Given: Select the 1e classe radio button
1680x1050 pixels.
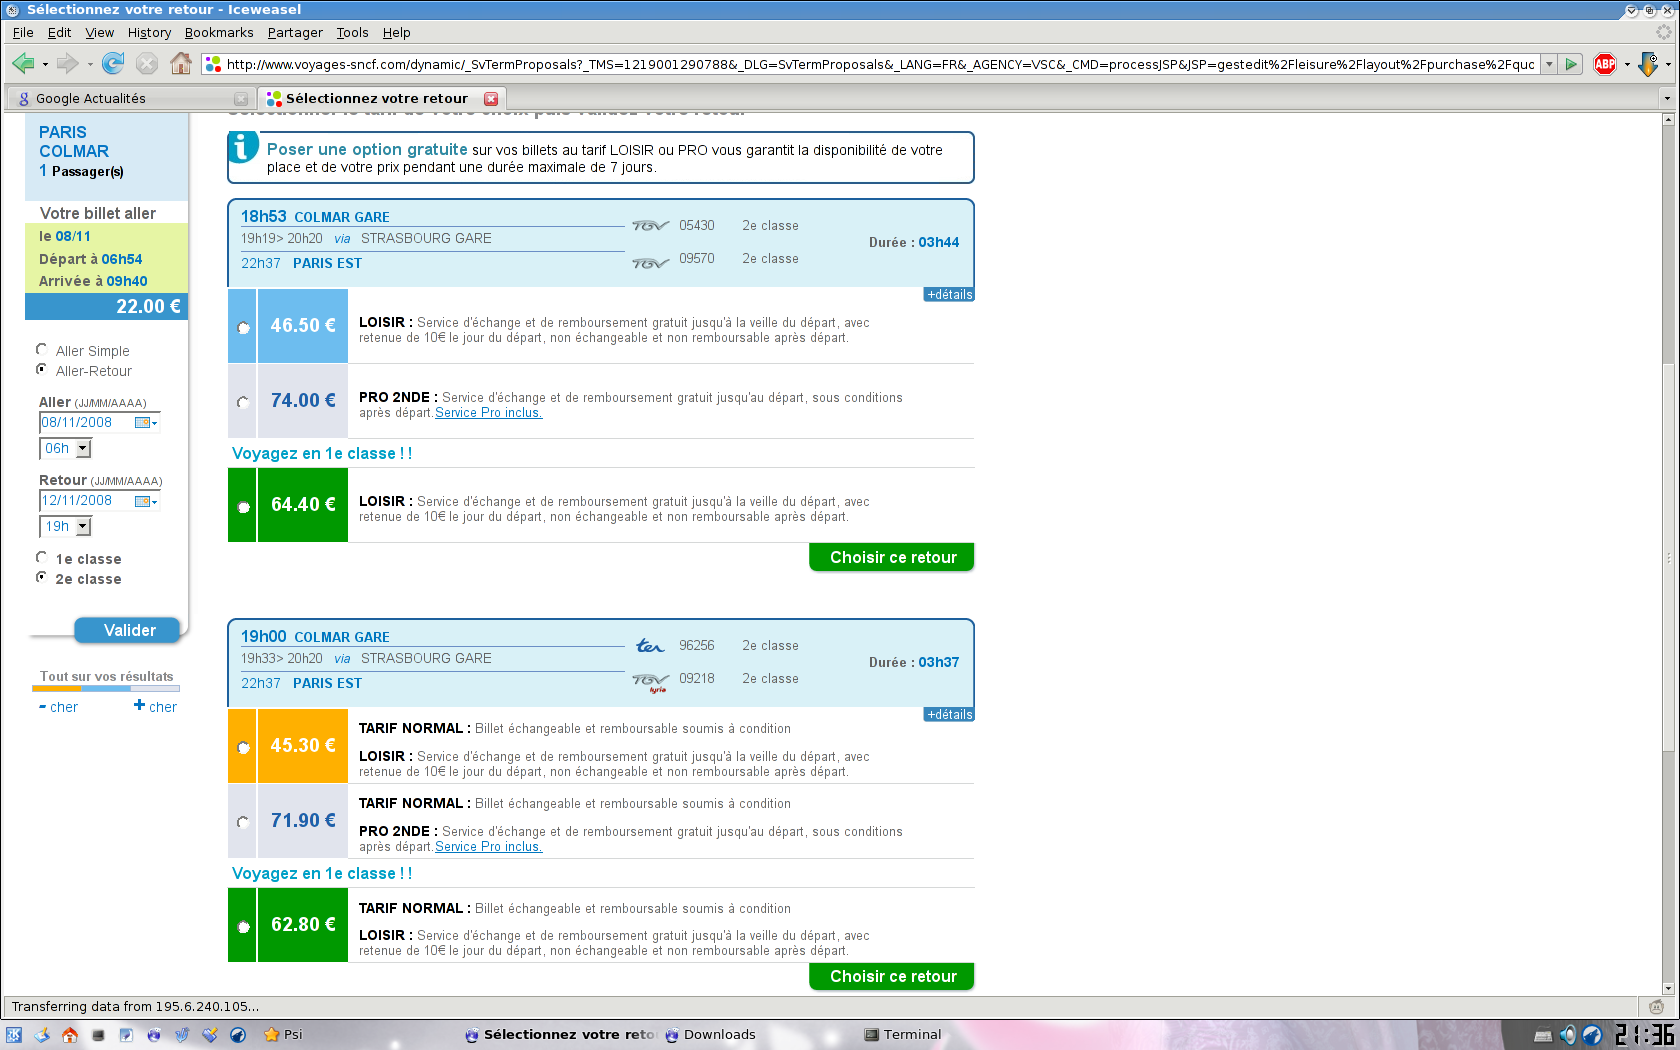Looking at the screenshot, I should point(41,557).
